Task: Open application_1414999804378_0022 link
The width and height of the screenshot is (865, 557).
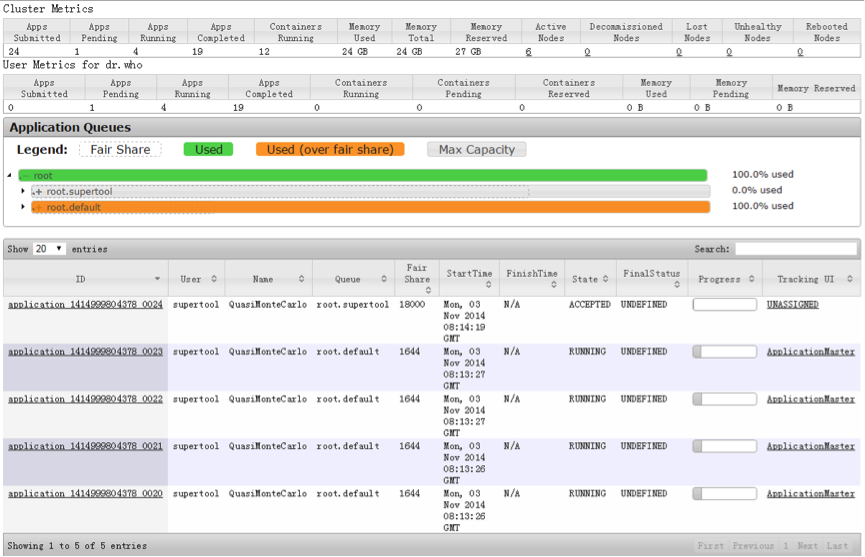Action: point(86,399)
